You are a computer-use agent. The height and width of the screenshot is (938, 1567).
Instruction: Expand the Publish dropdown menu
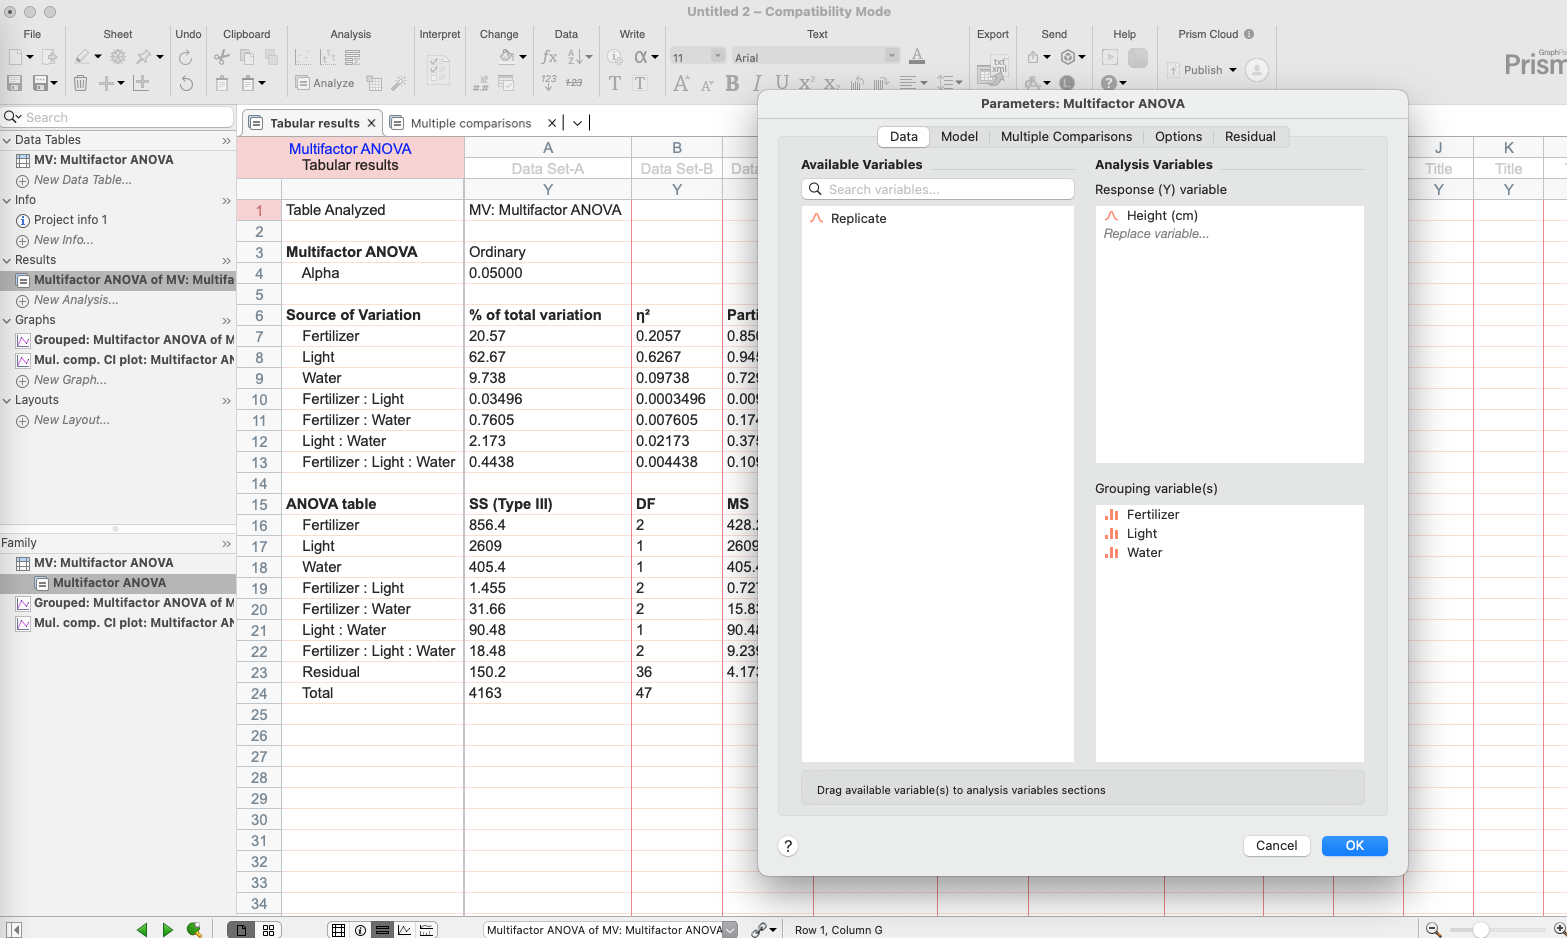click(x=1233, y=70)
